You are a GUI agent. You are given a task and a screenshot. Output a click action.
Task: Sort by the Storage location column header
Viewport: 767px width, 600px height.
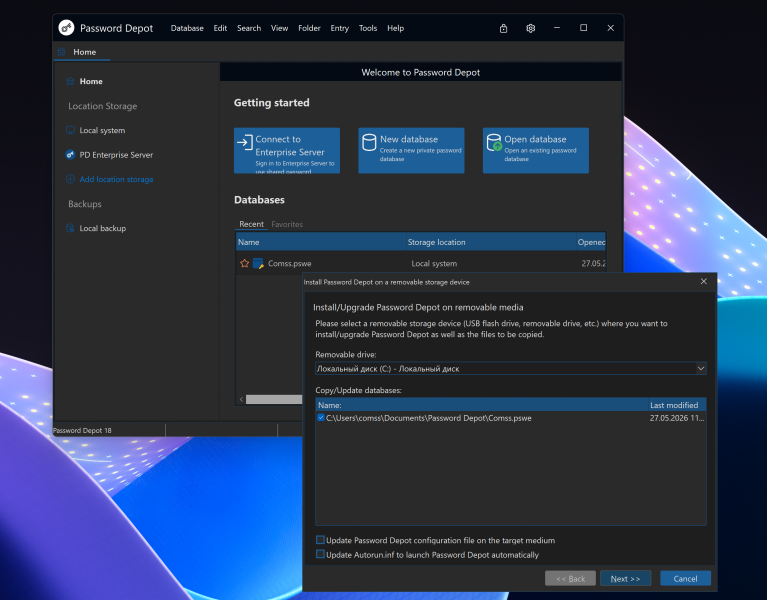491,242
